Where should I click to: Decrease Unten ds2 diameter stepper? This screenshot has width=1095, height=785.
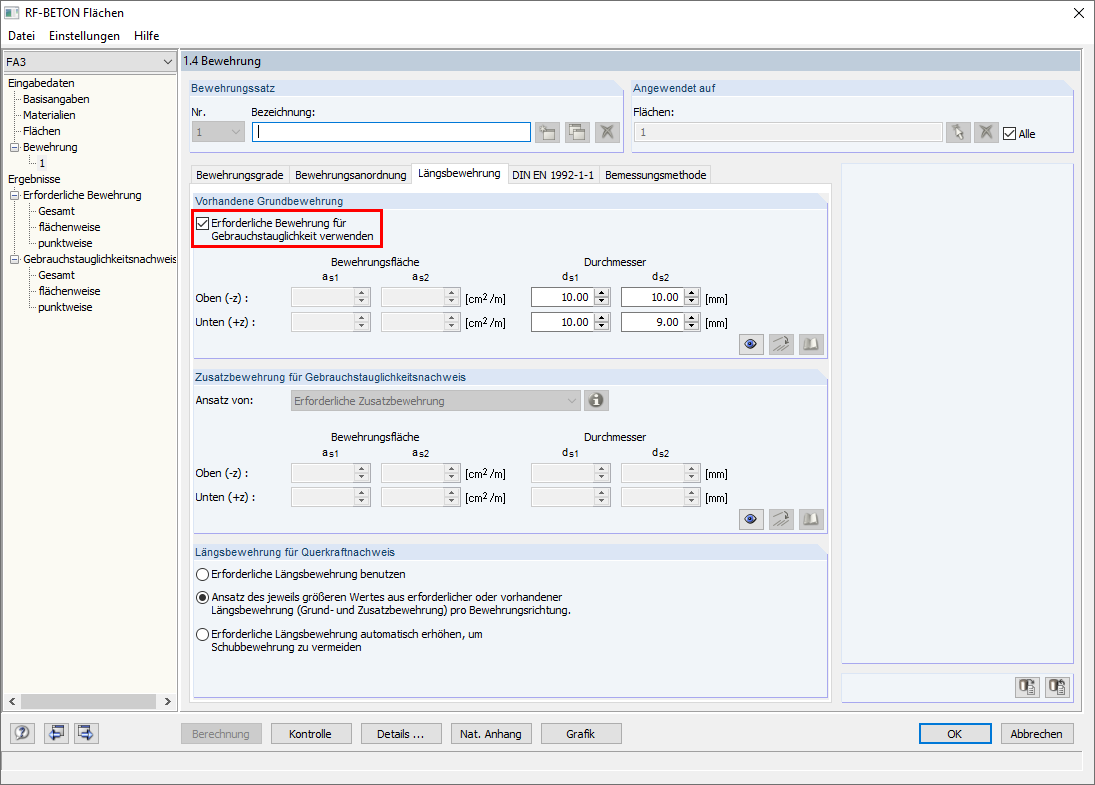coord(691,326)
